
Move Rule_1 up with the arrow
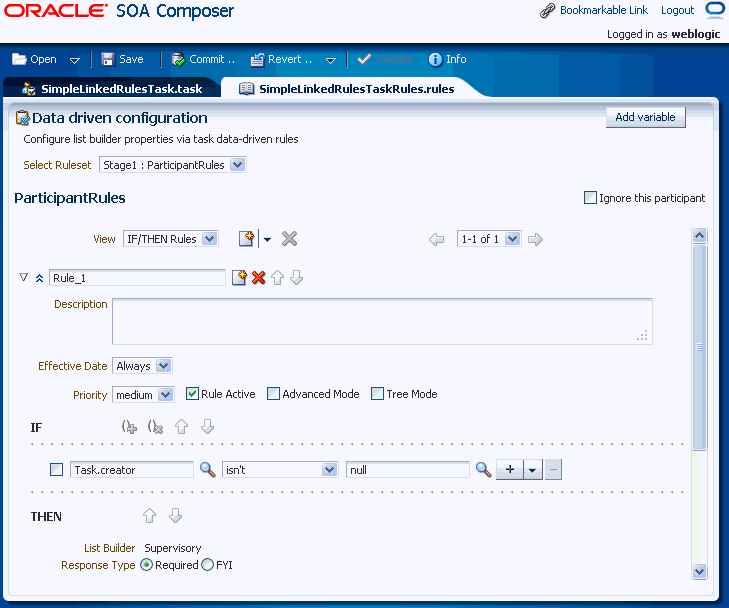pos(278,278)
